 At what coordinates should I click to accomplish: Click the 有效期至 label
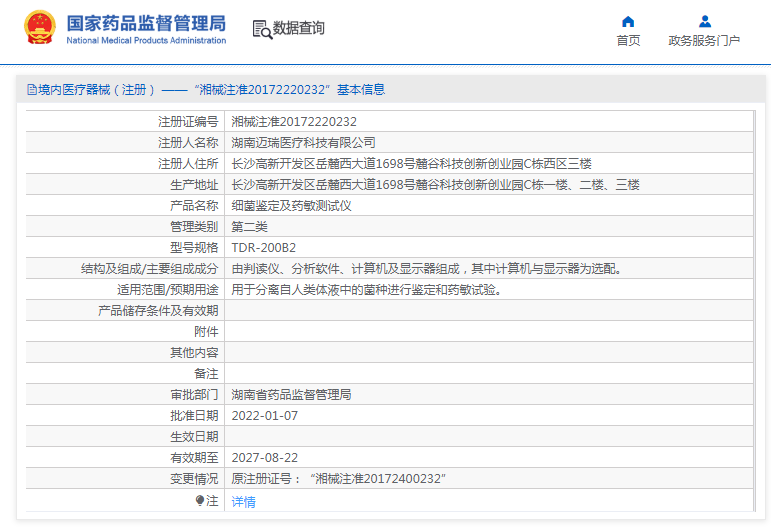pyautogui.click(x=194, y=458)
